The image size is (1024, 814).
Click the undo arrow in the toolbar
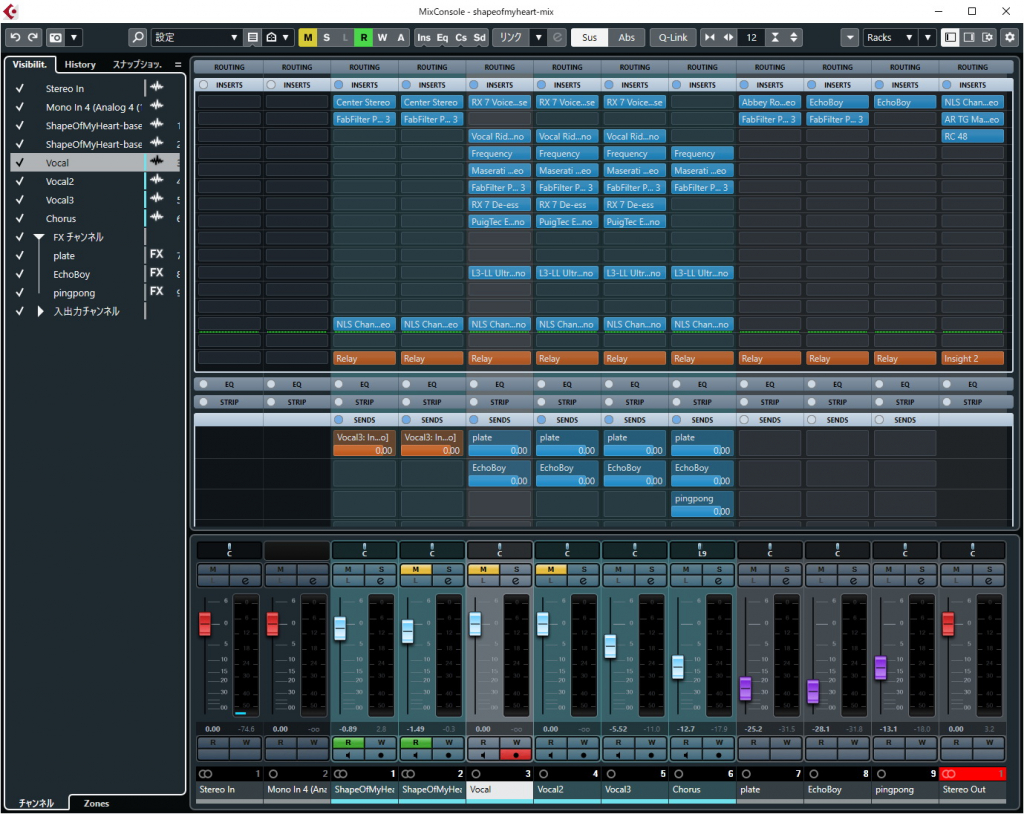(15, 37)
